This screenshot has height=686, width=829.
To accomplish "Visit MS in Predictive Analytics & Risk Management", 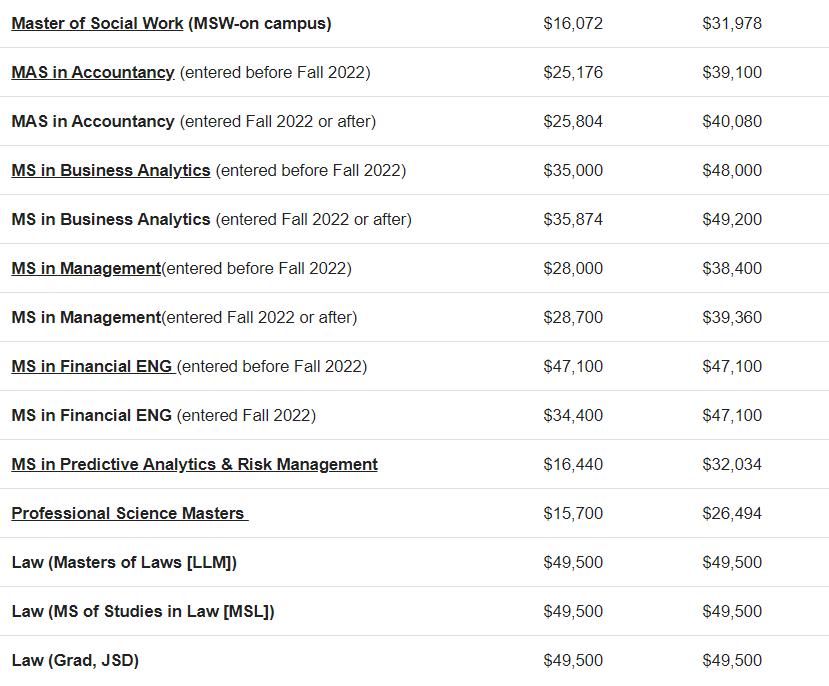I will pyautogui.click(x=194, y=464).
